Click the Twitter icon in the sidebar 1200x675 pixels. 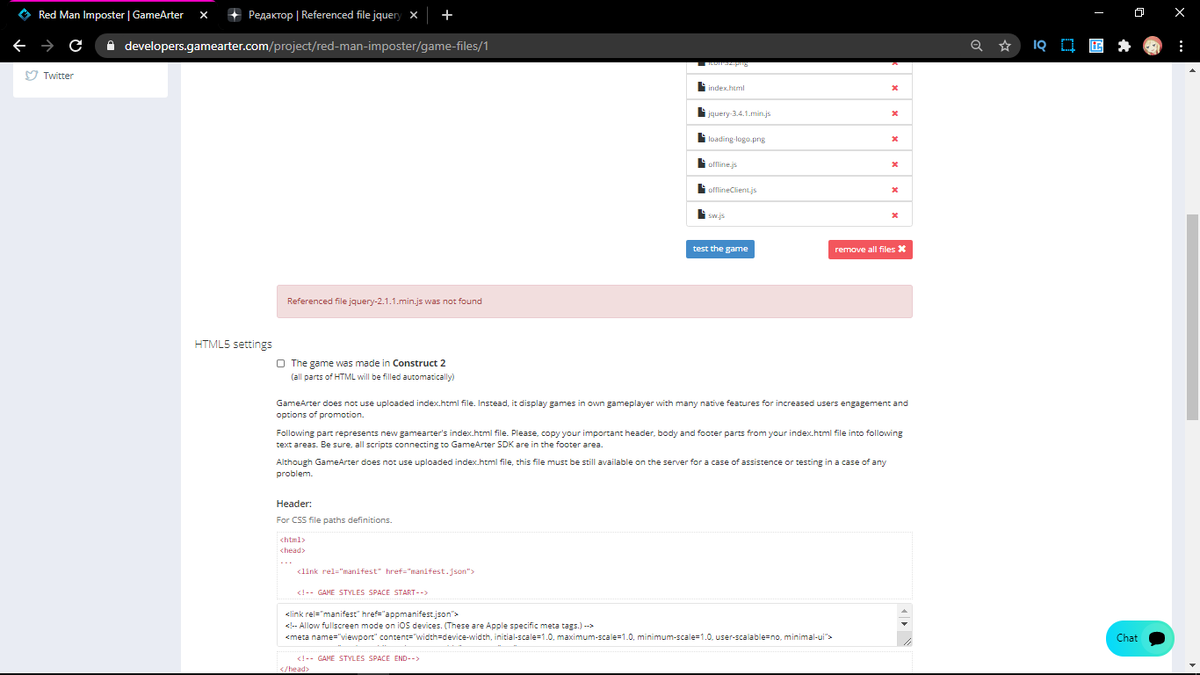(x=32, y=75)
